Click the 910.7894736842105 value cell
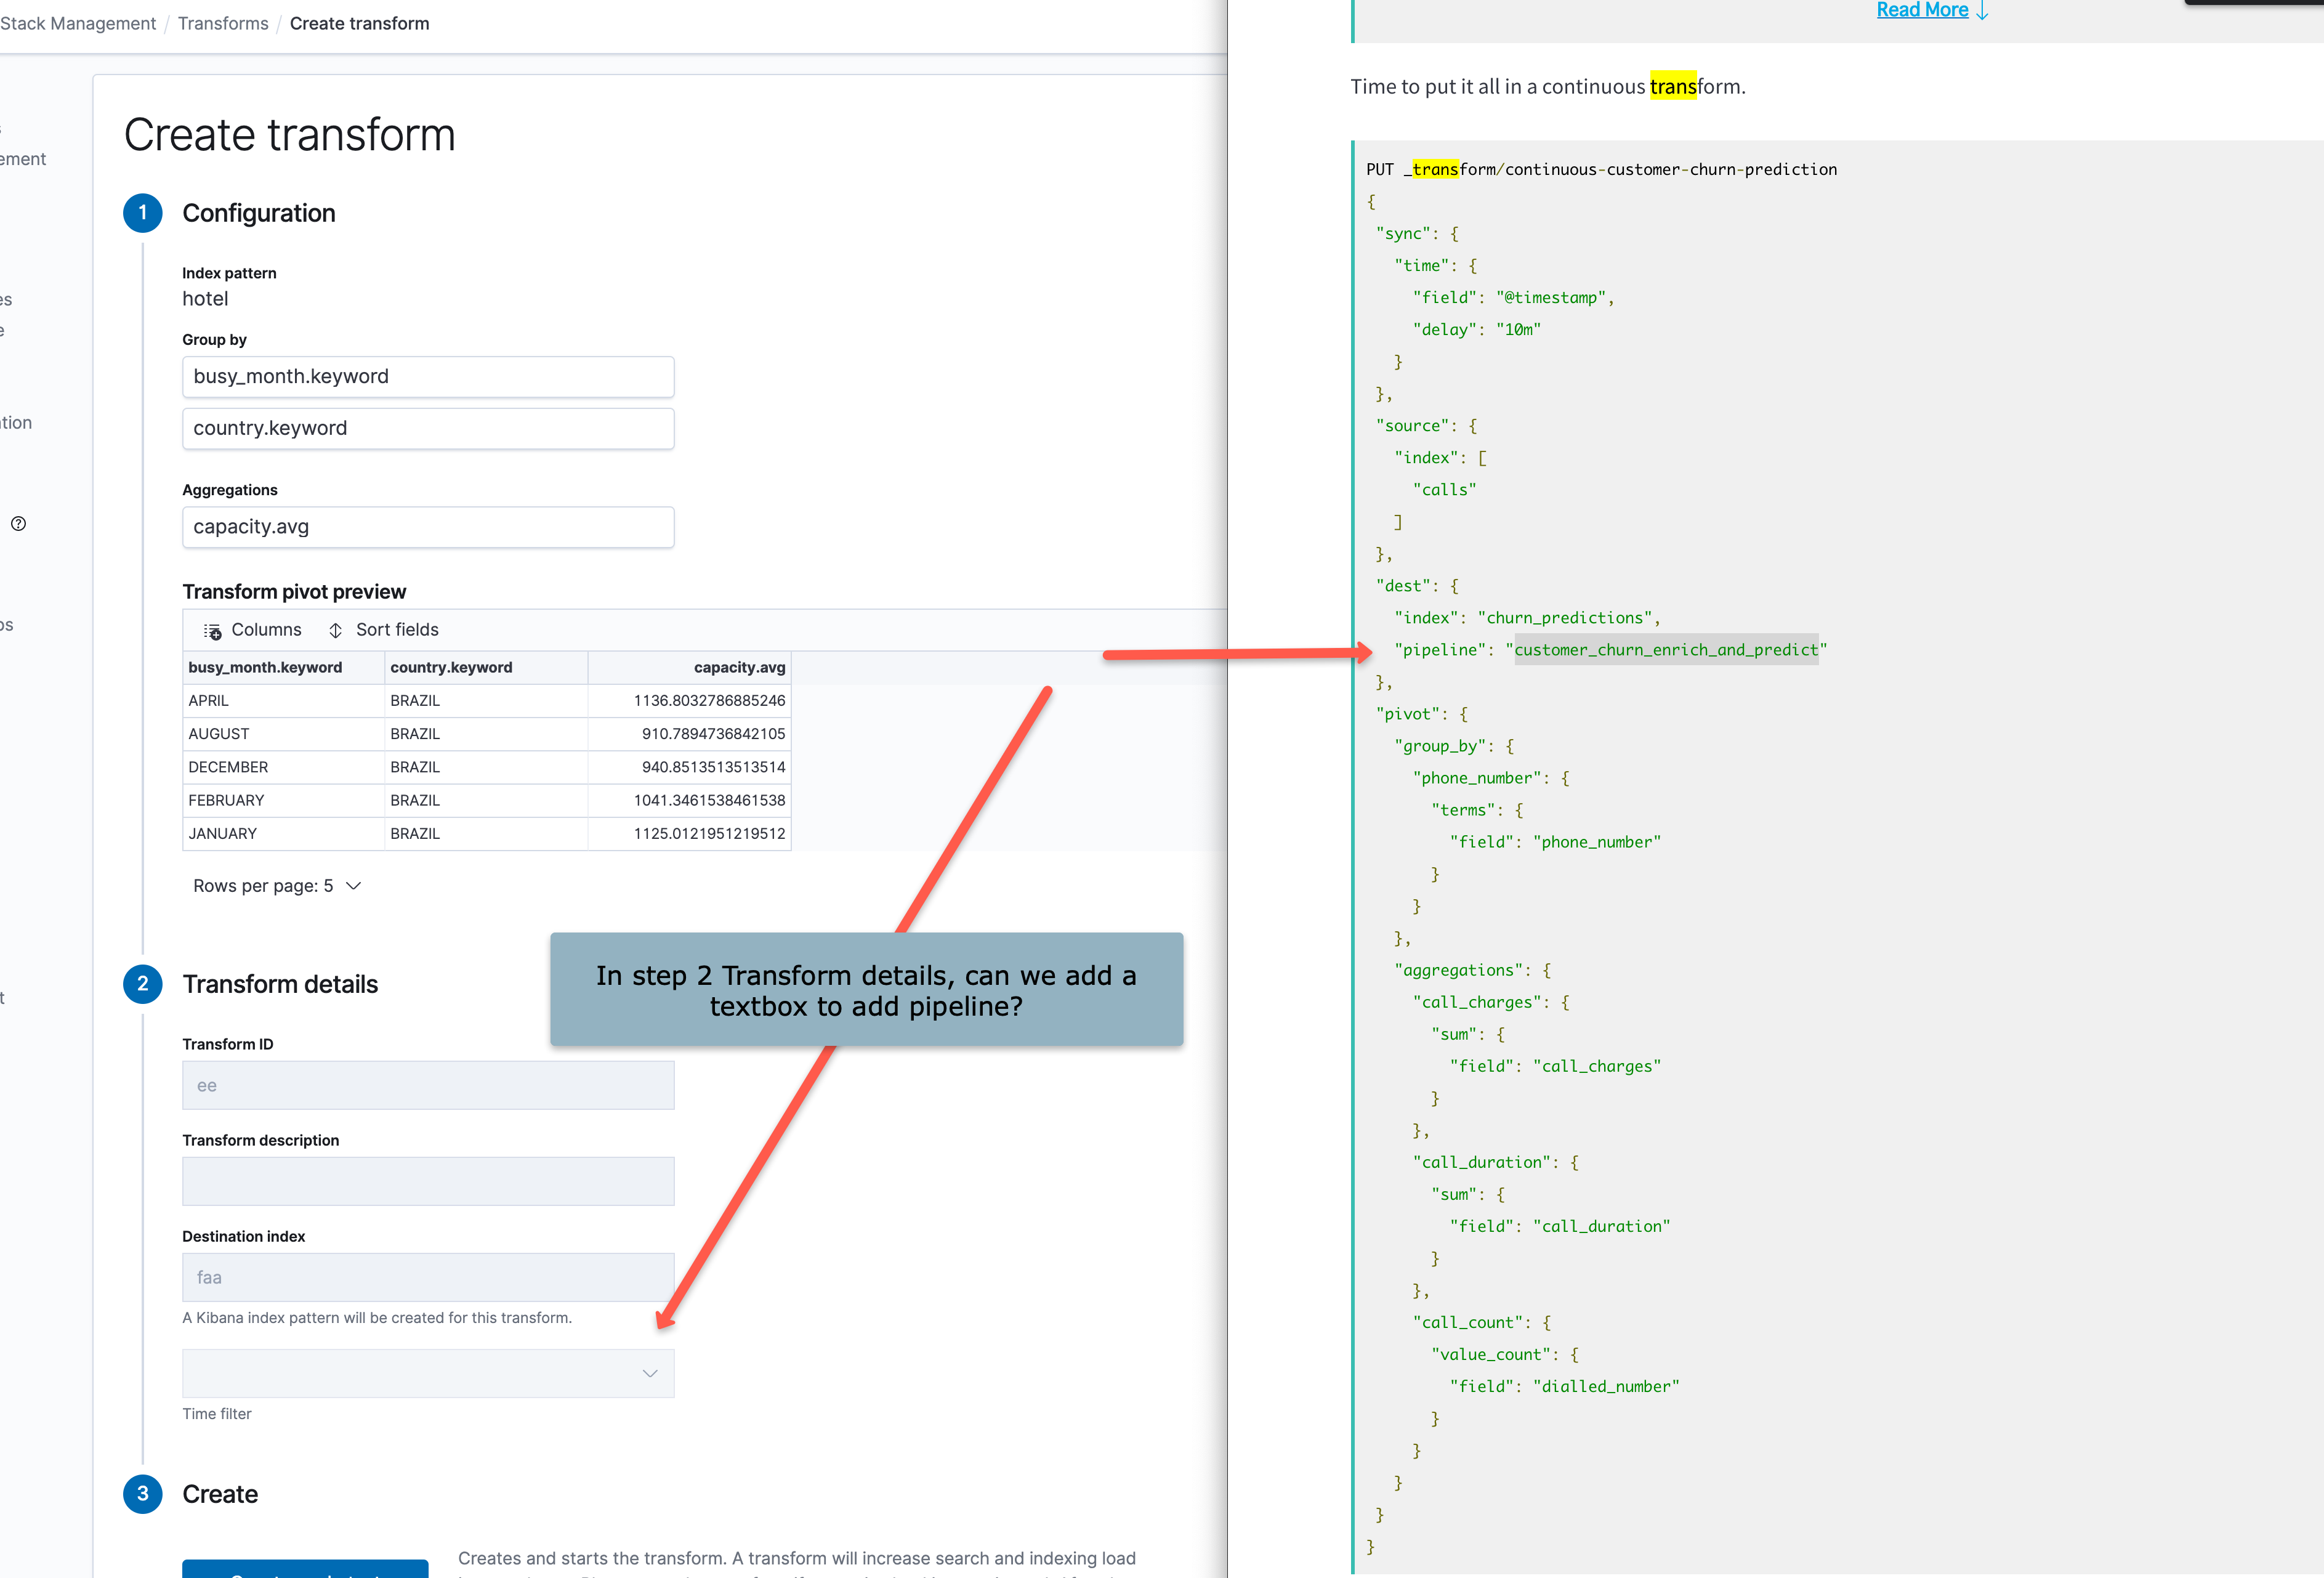2324x1578 pixels. (689, 734)
